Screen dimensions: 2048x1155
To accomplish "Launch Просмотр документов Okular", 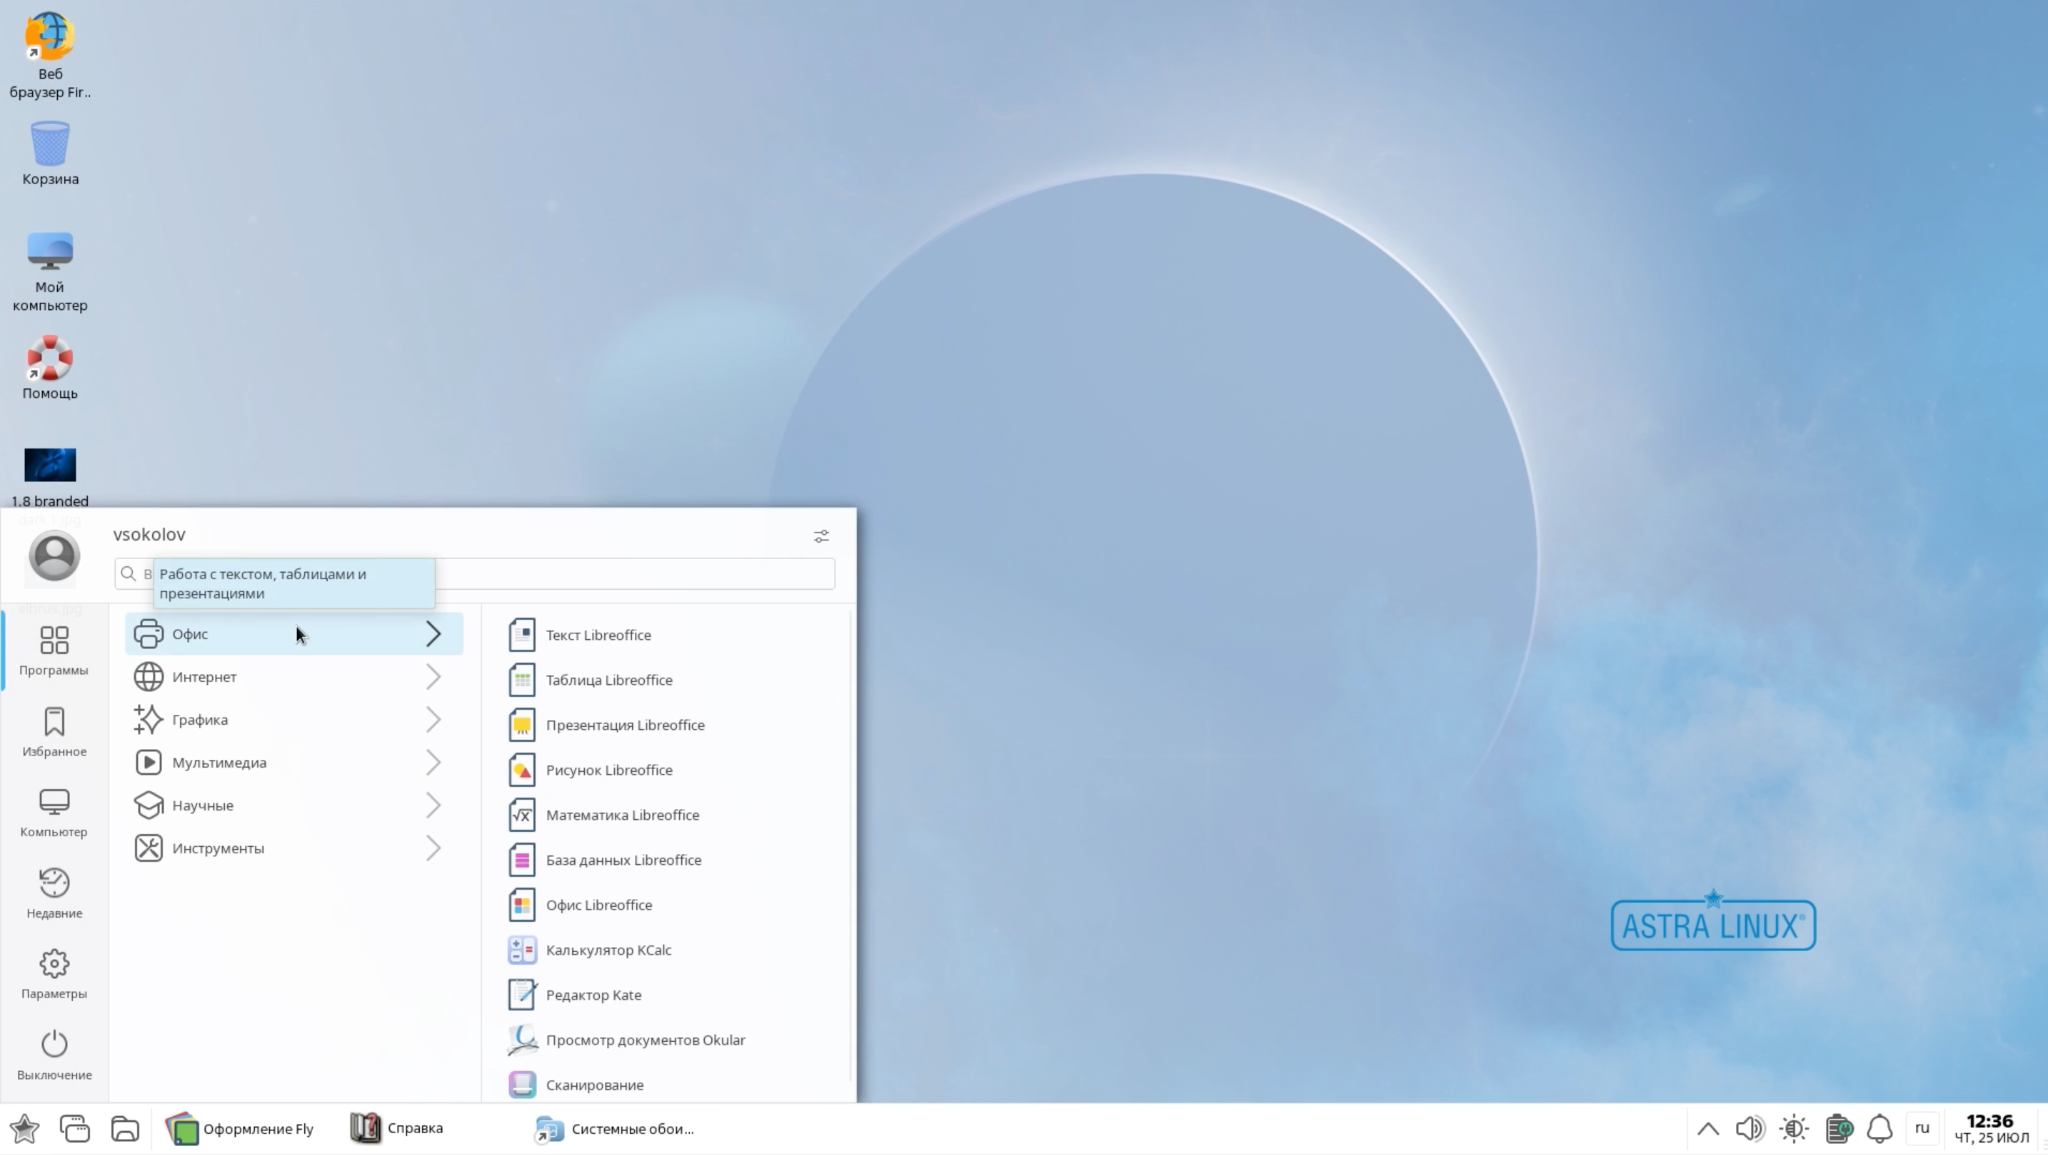I will pos(644,1040).
